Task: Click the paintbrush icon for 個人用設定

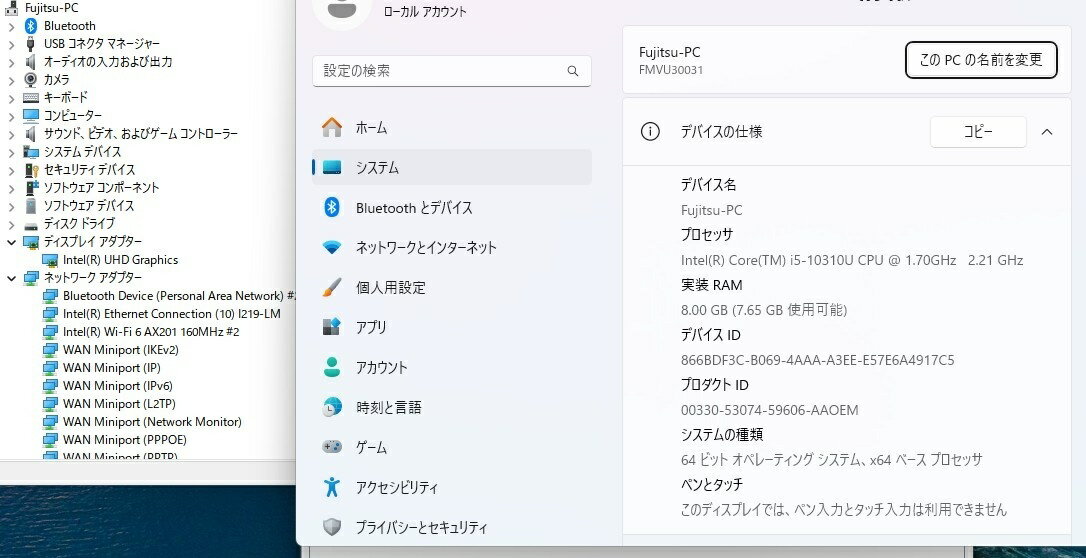Action: pyautogui.click(x=332, y=288)
